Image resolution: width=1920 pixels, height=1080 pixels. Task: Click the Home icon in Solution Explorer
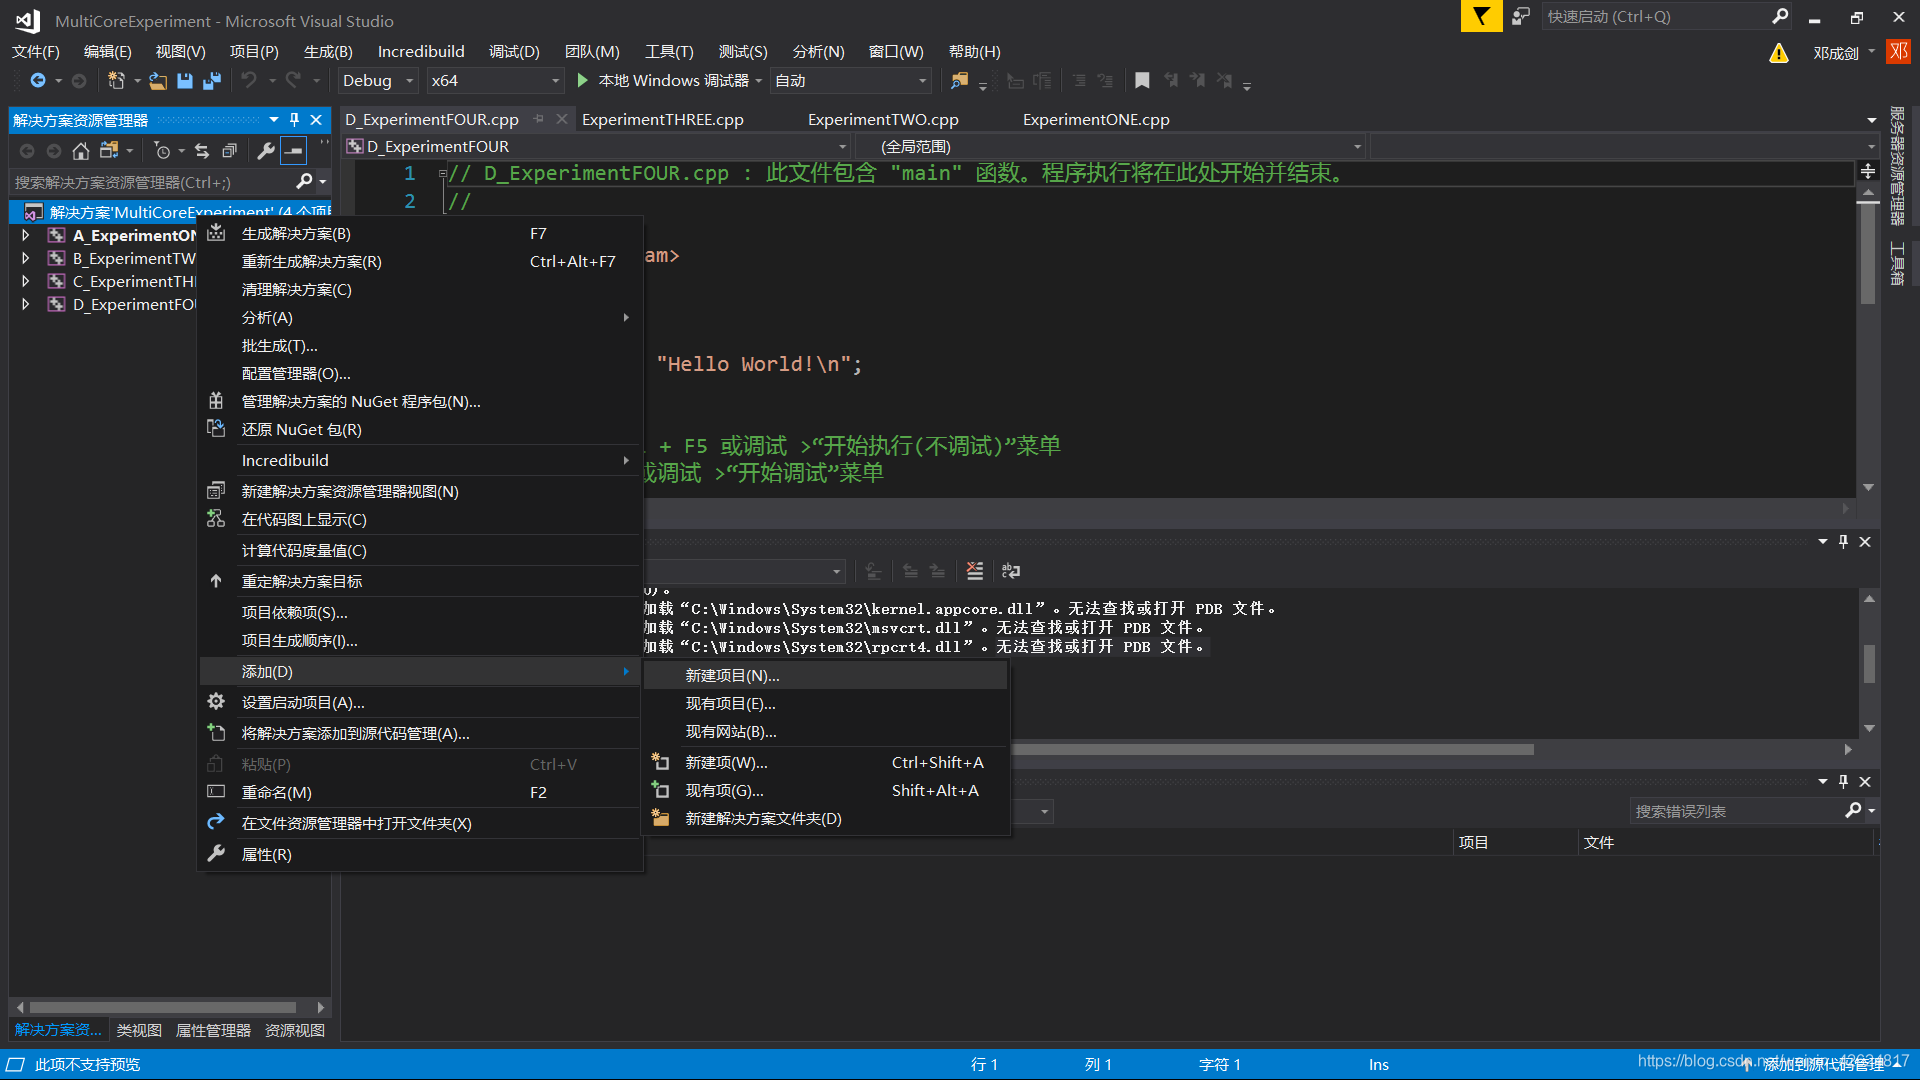coord(81,151)
